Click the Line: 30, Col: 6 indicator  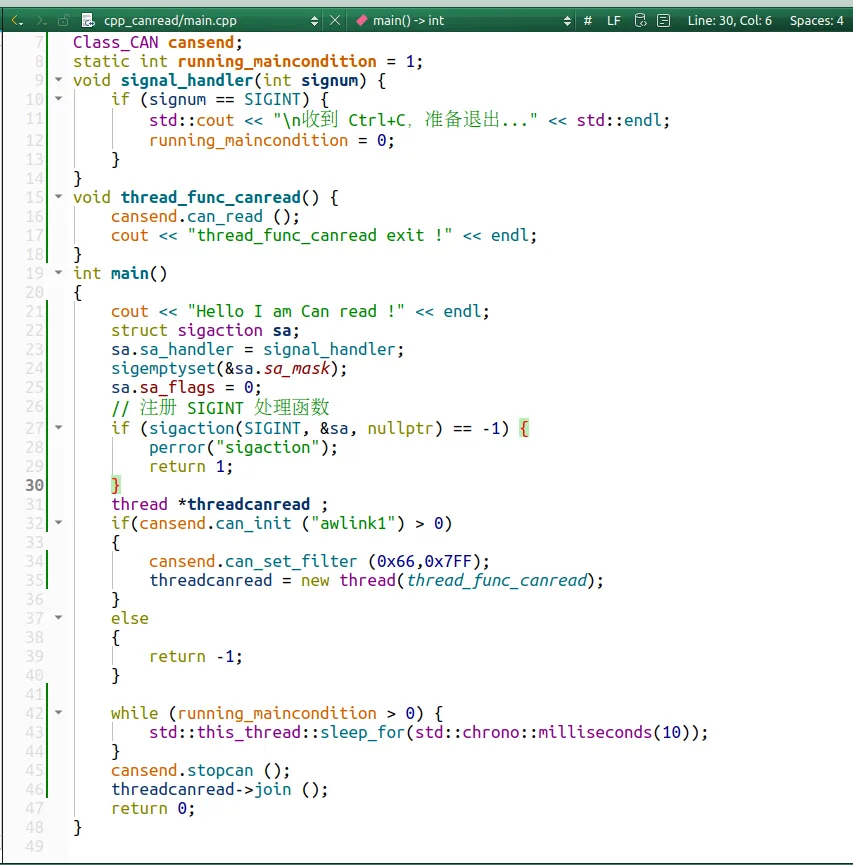click(729, 21)
